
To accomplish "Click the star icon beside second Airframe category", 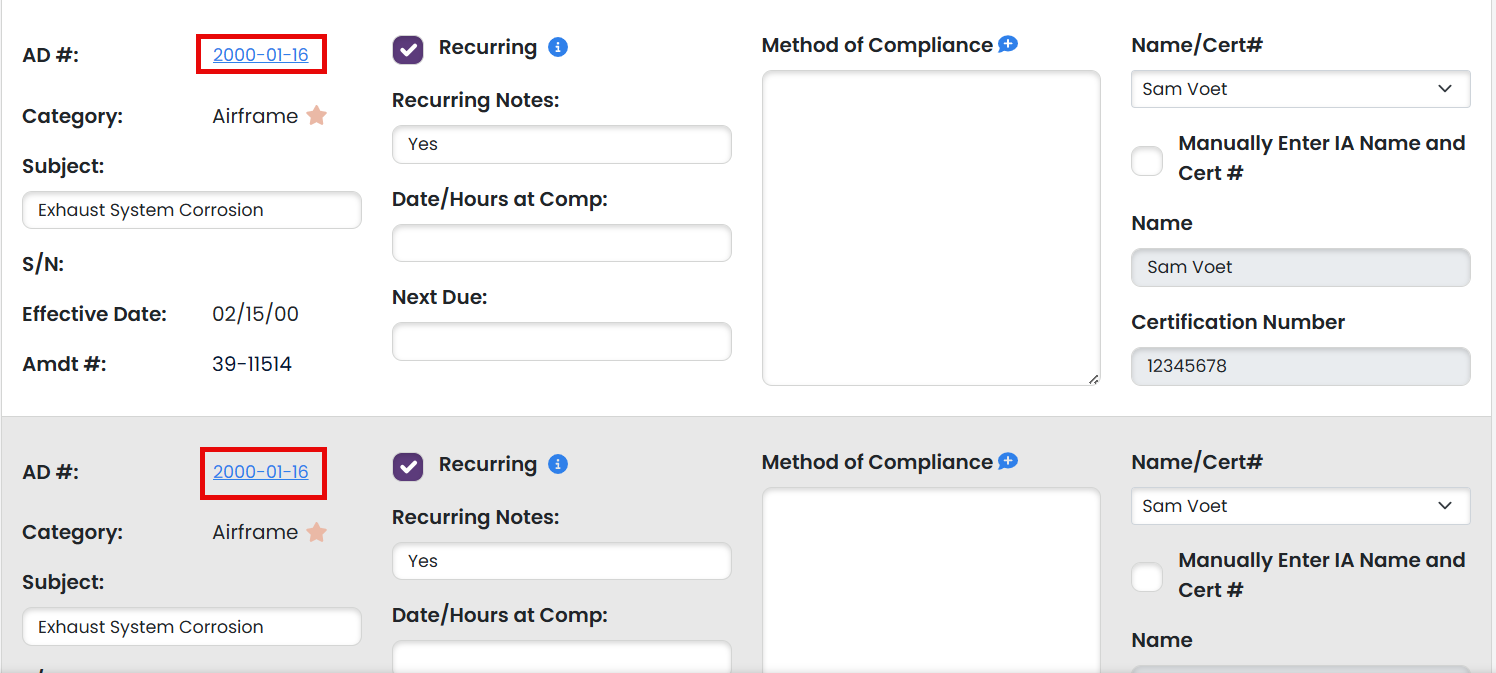I will tap(317, 532).
